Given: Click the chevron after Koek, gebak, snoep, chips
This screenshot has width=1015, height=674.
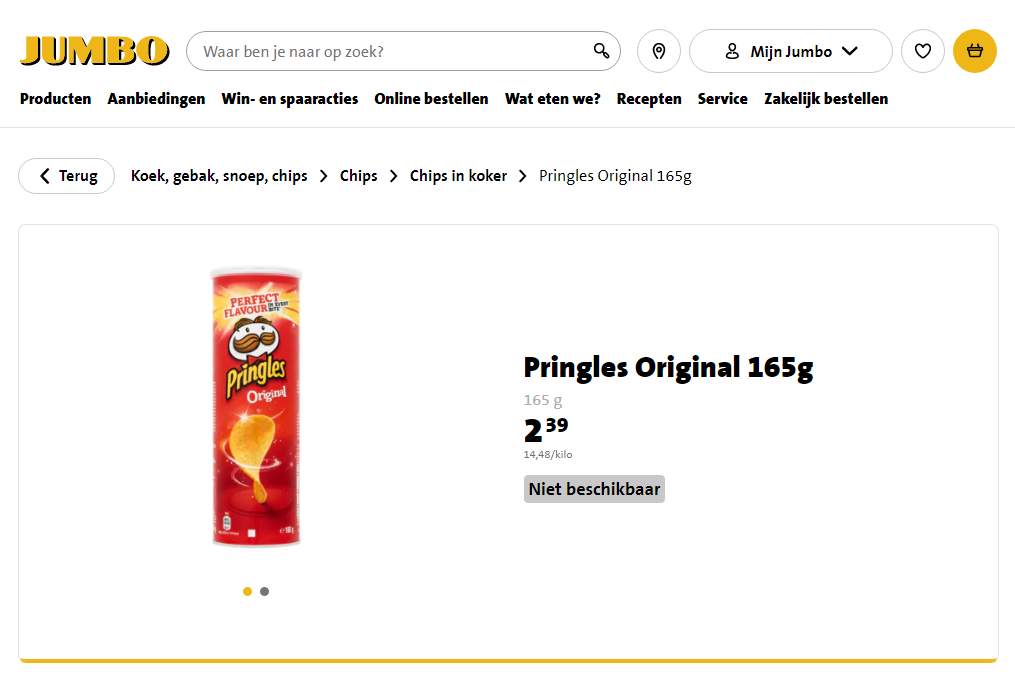Looking at the screenshot, I should point(323,175).
